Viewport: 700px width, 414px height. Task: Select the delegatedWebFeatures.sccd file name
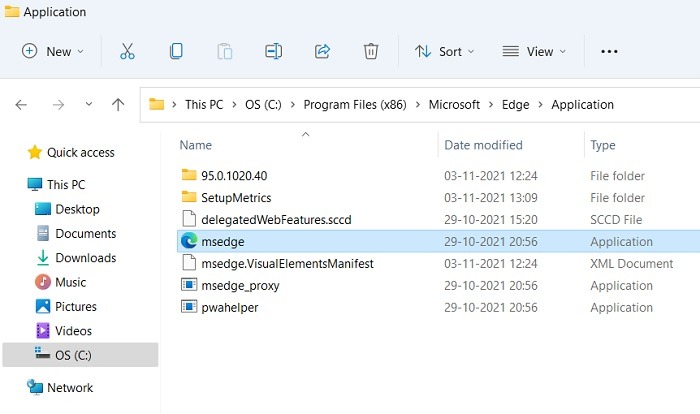(276, 220)
